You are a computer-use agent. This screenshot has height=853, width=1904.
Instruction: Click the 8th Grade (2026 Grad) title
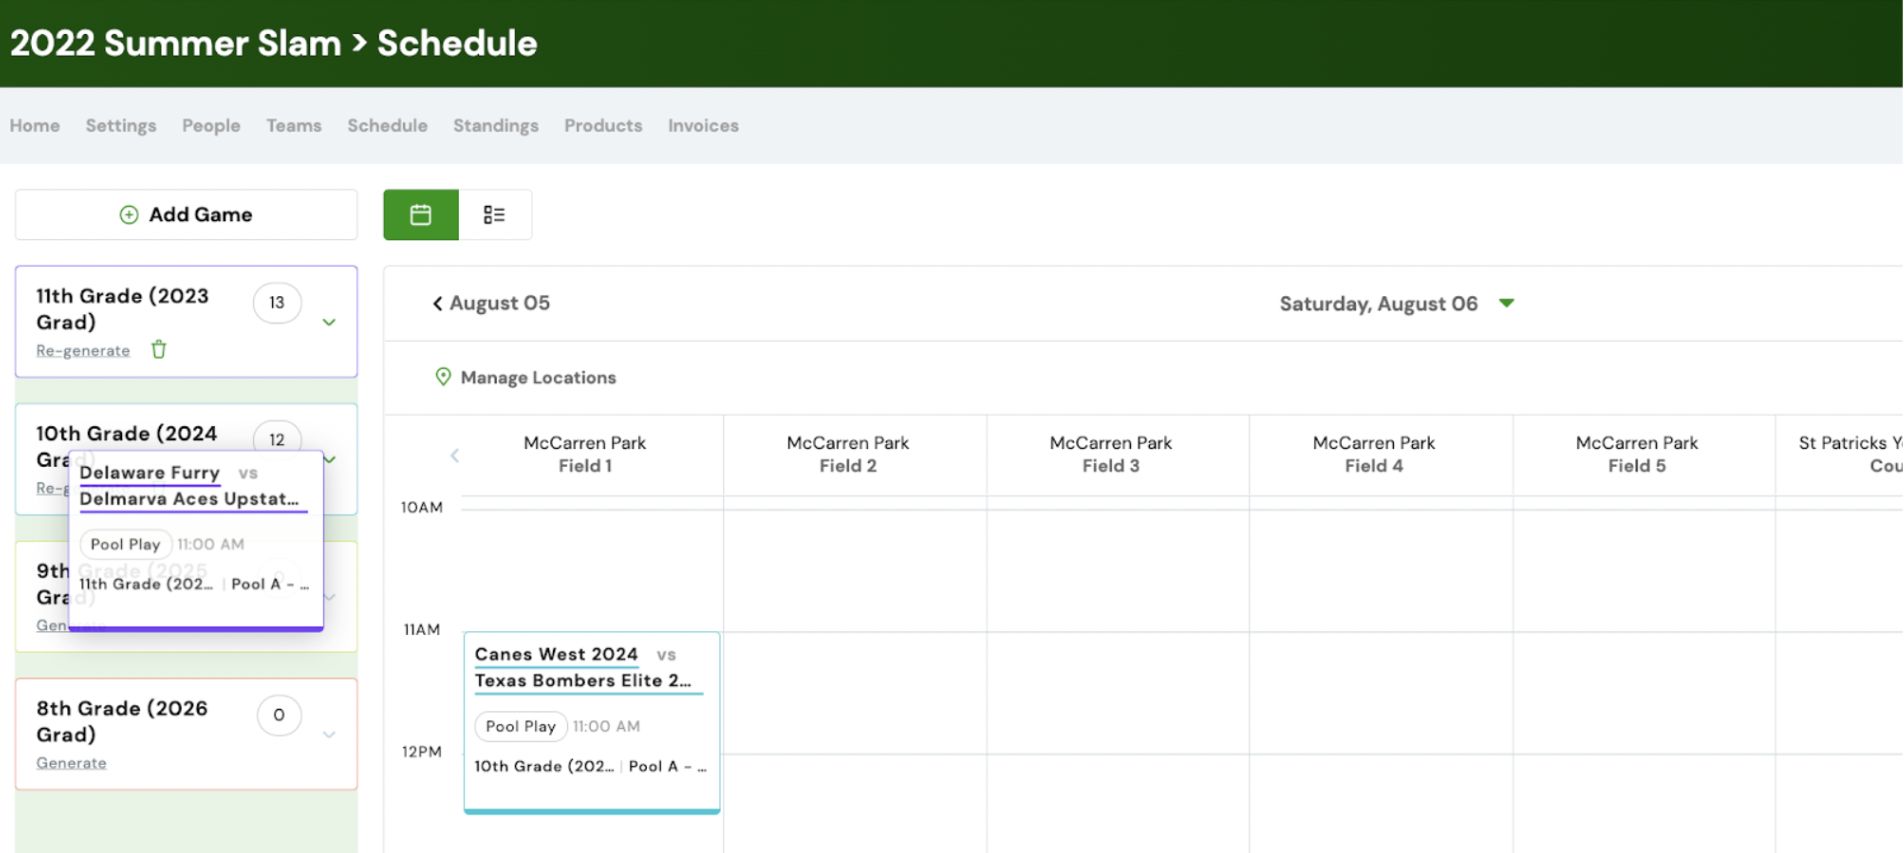tap(122, 721)
